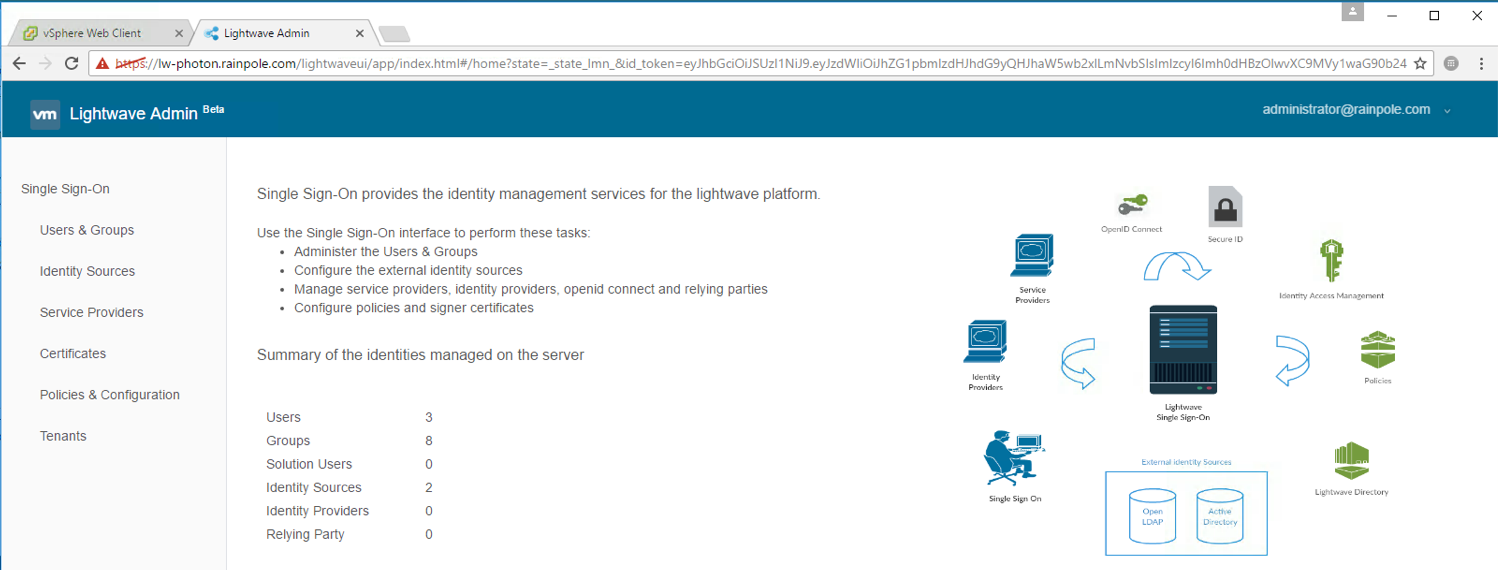Click the vSphere Web Client tab favicon
1498x570 pixels.
tap(31, 33)
